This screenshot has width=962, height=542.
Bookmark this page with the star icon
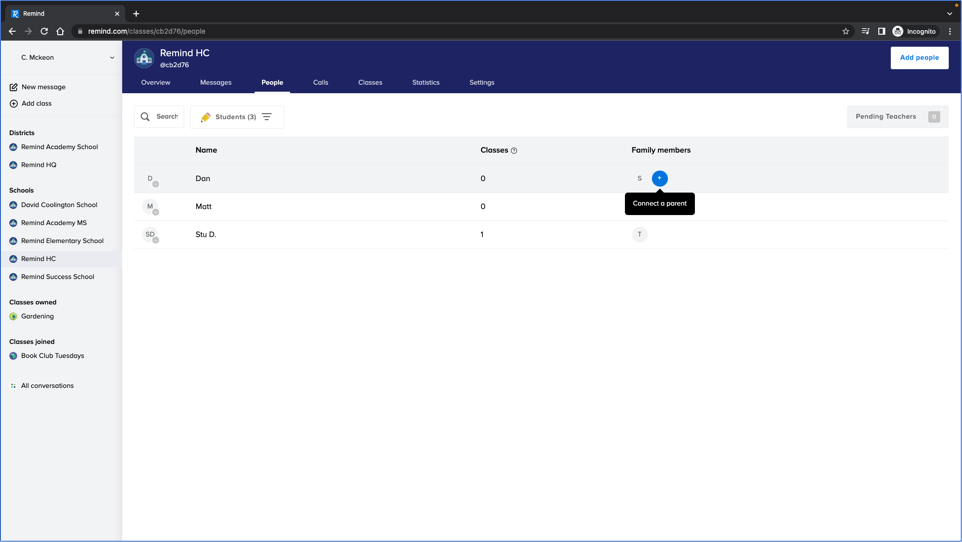coord(845,31)
